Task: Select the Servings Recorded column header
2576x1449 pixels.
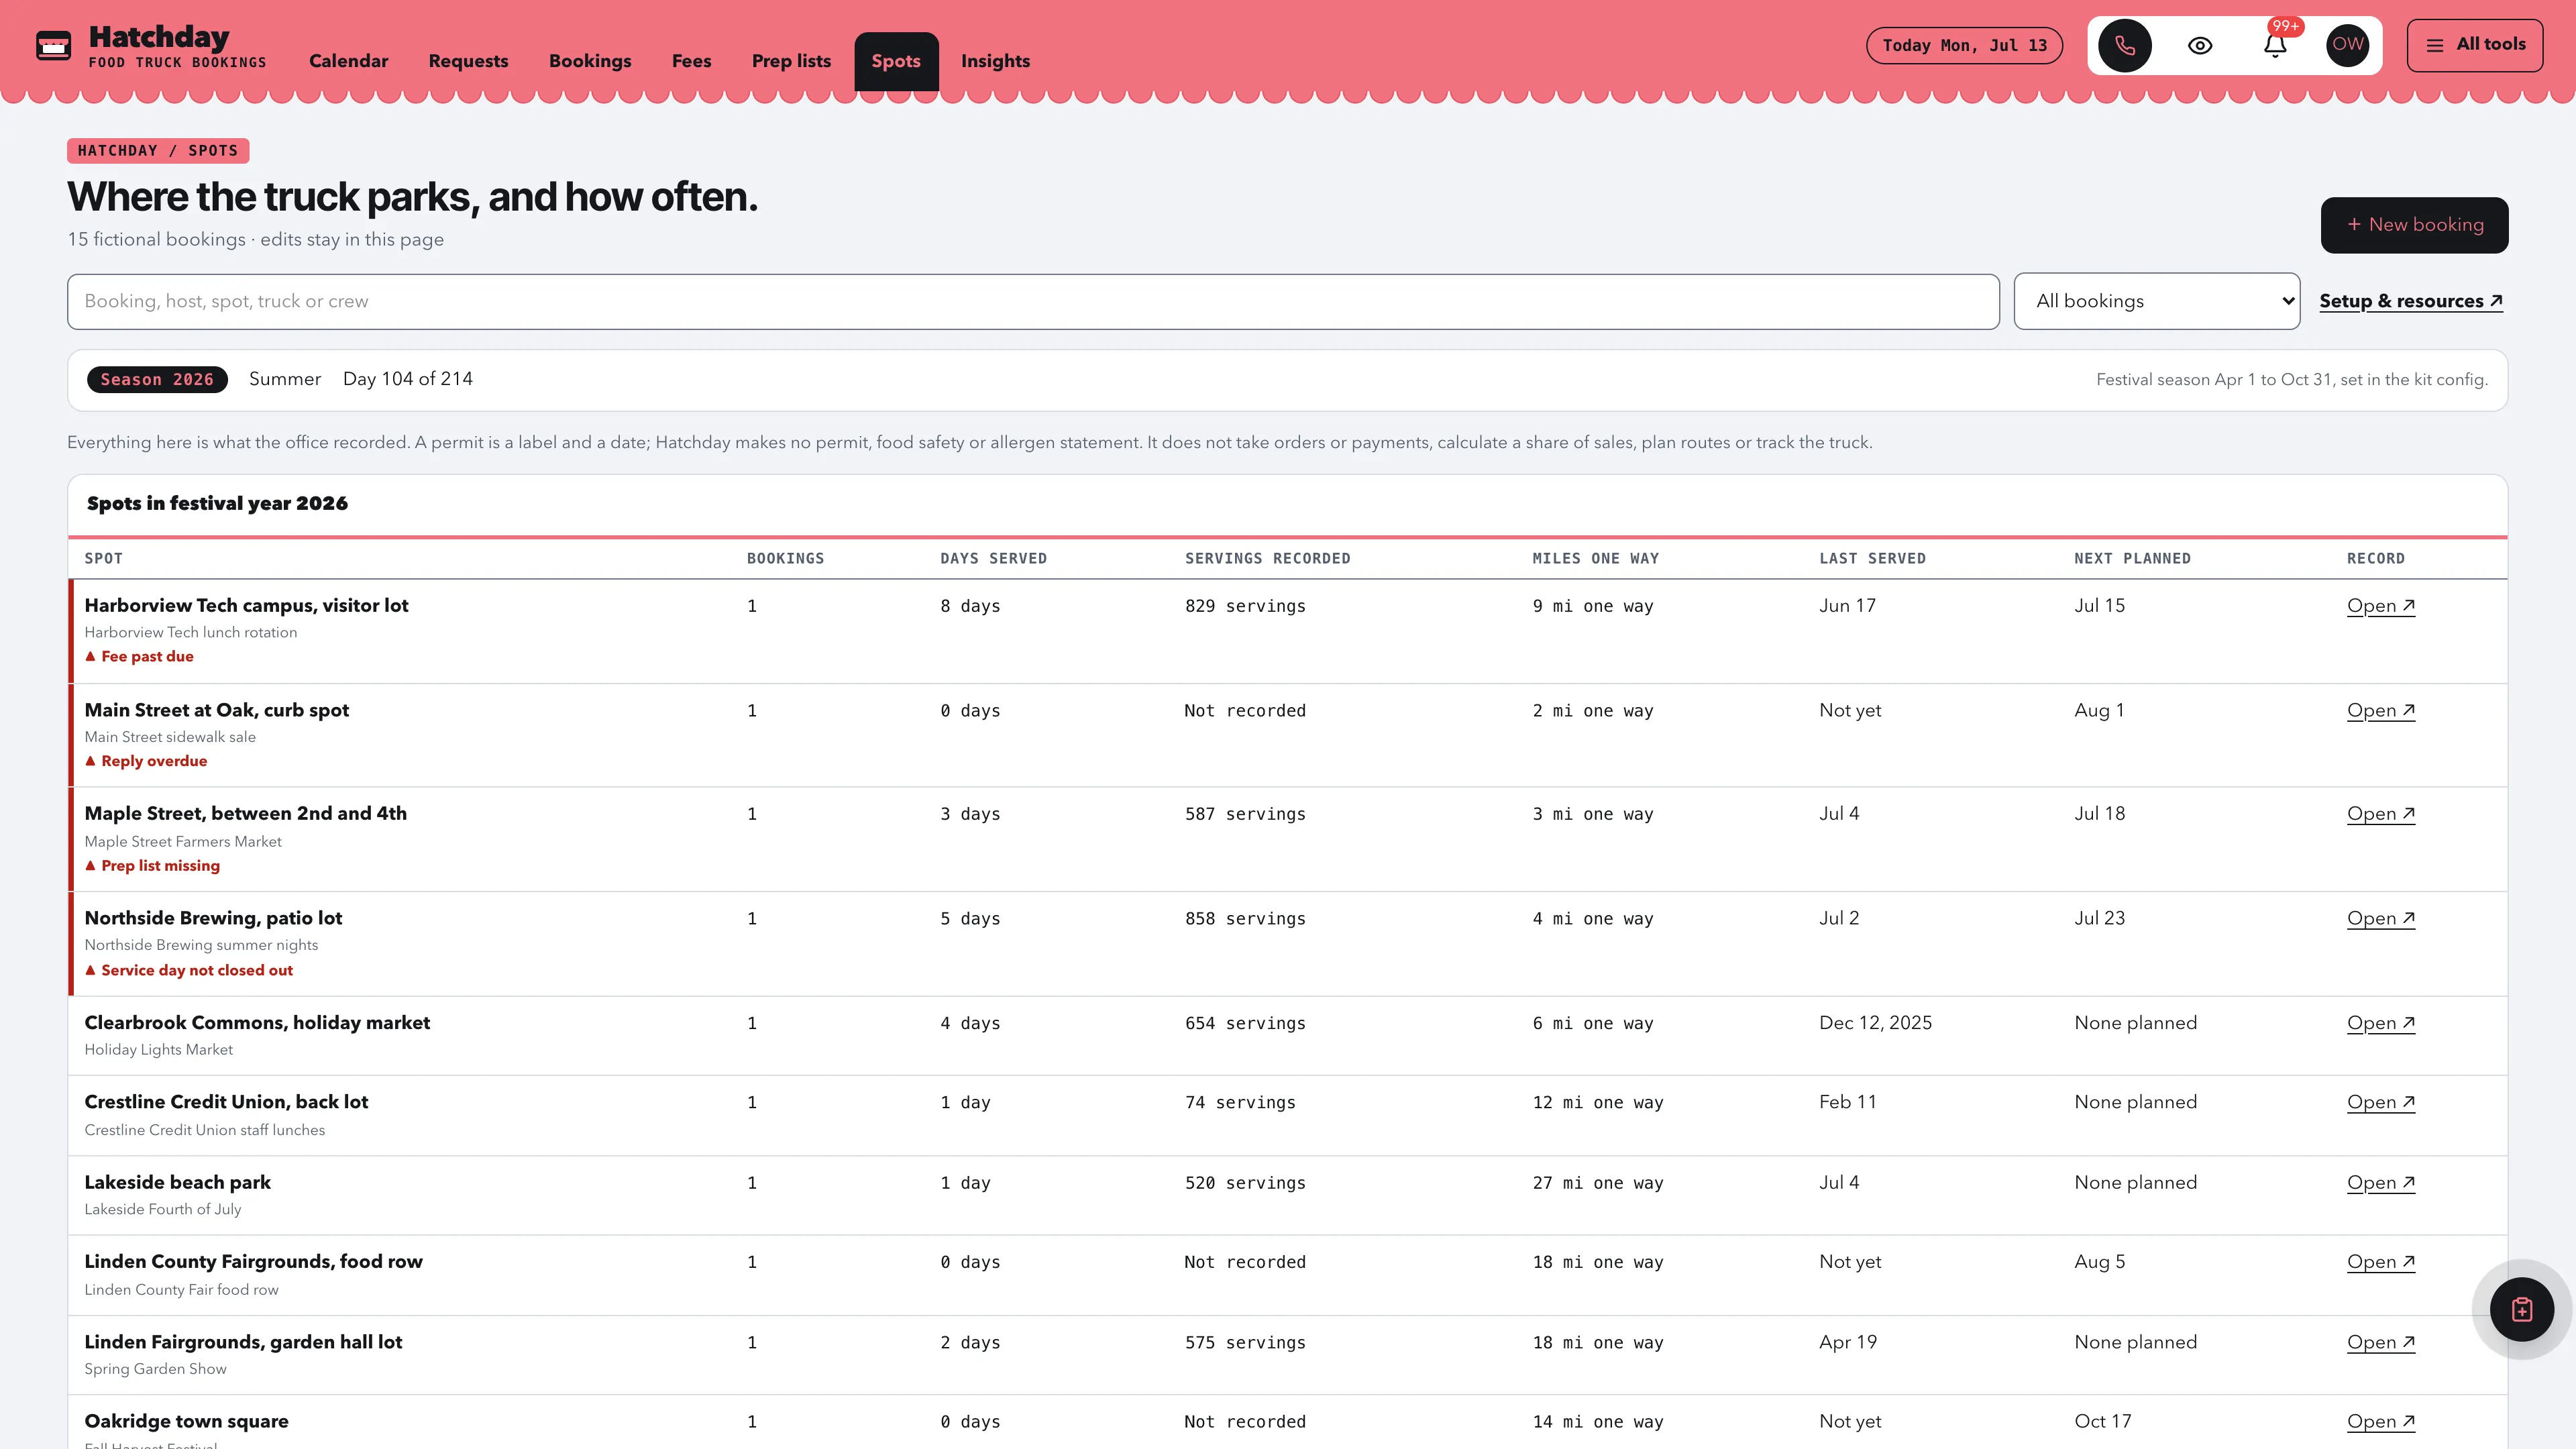Action: click(1267, 558)
